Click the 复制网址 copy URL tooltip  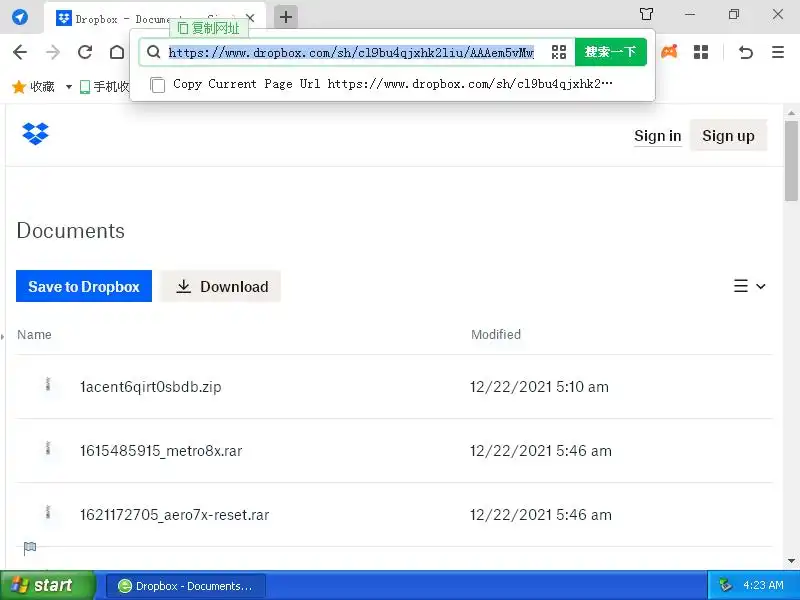pos(209,28)
